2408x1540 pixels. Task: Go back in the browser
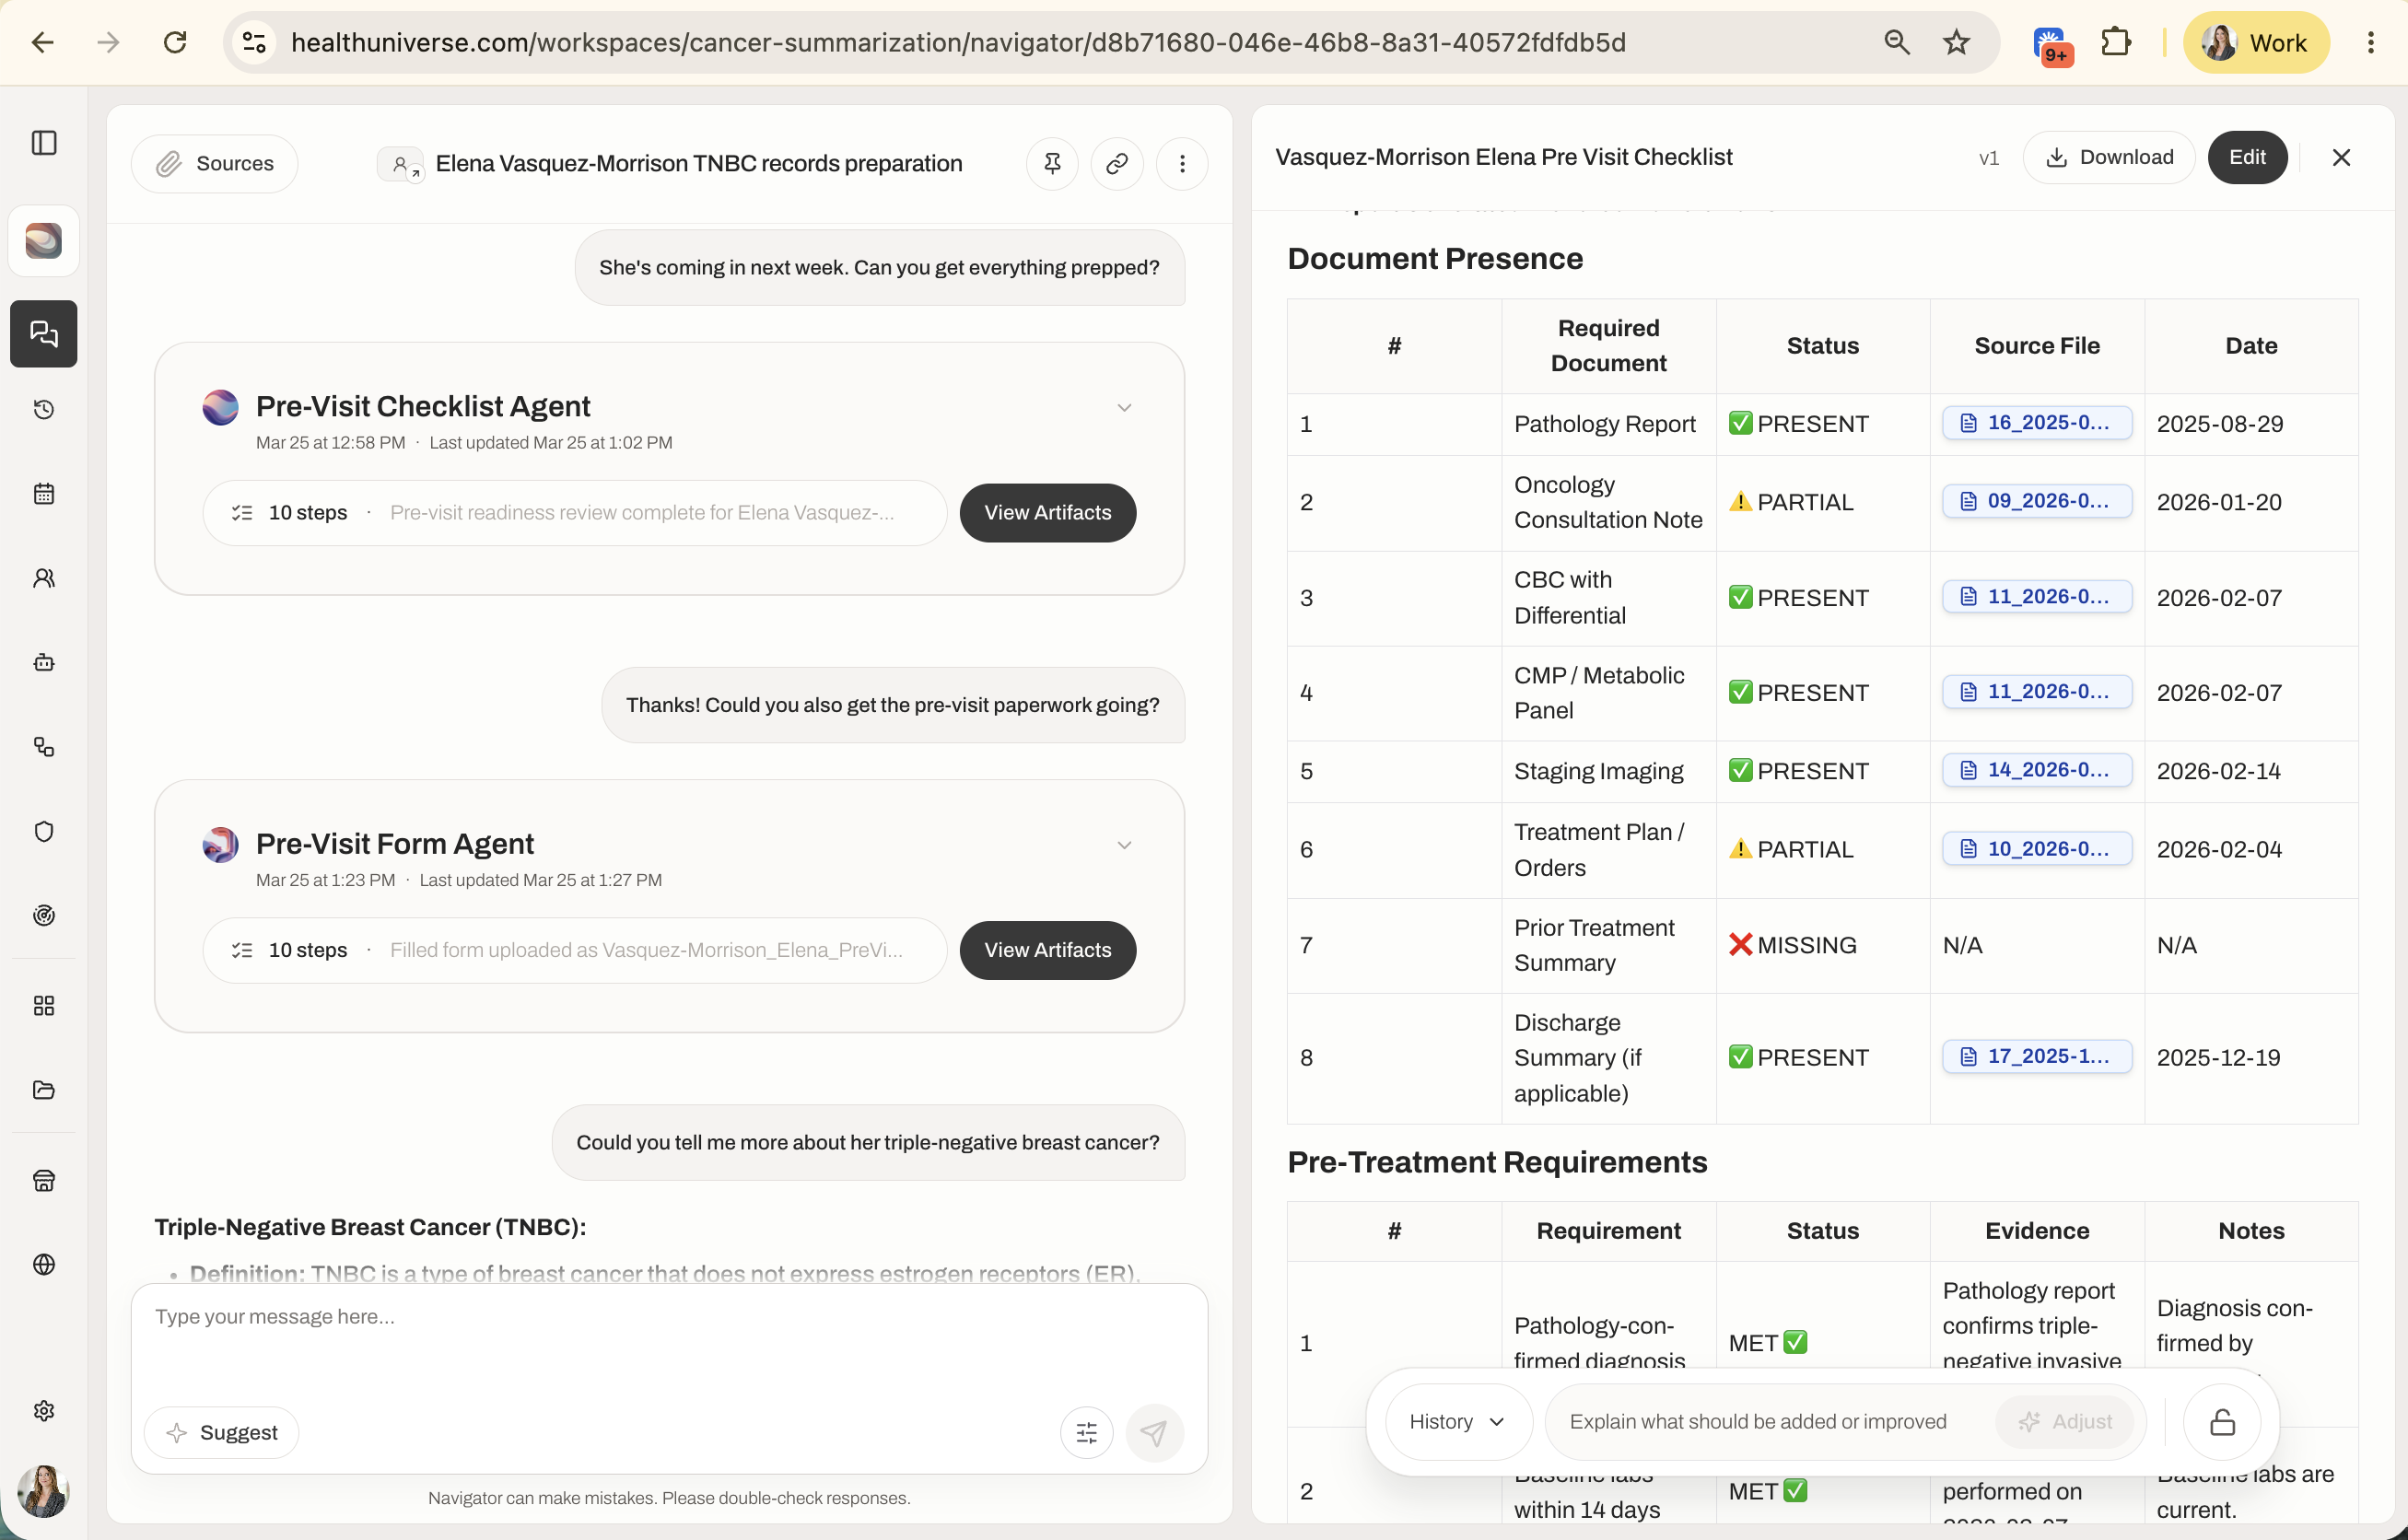(x=43, y=42)
